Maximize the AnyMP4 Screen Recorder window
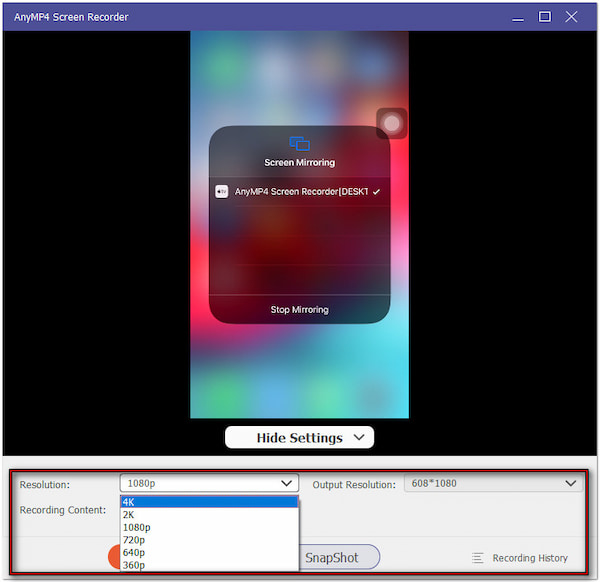Viewport: 600px width, 582px height. point(545,17)
